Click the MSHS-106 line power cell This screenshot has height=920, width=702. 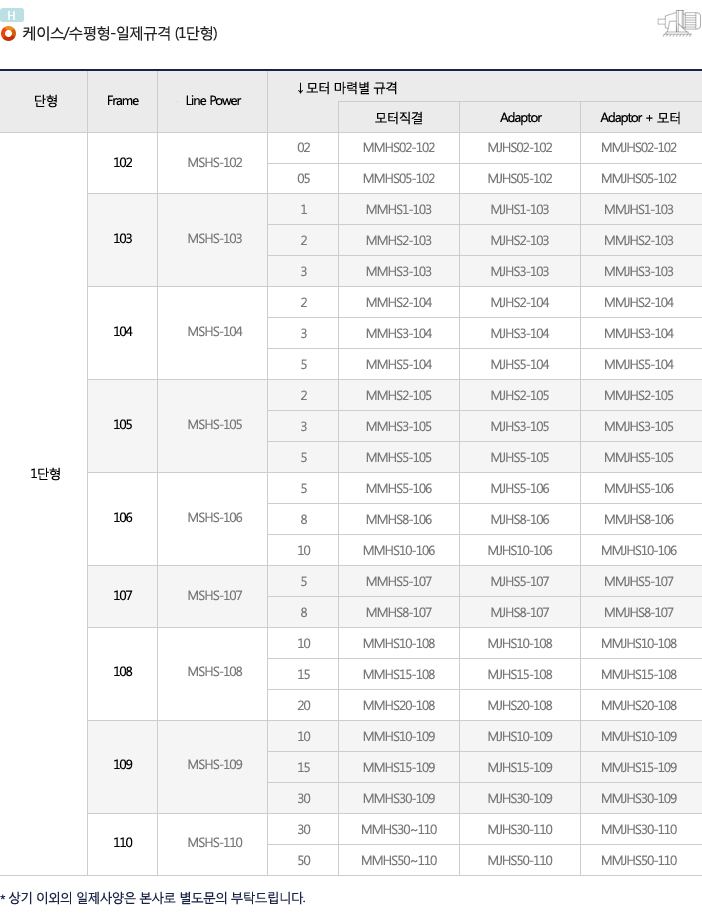click(215, 518)
